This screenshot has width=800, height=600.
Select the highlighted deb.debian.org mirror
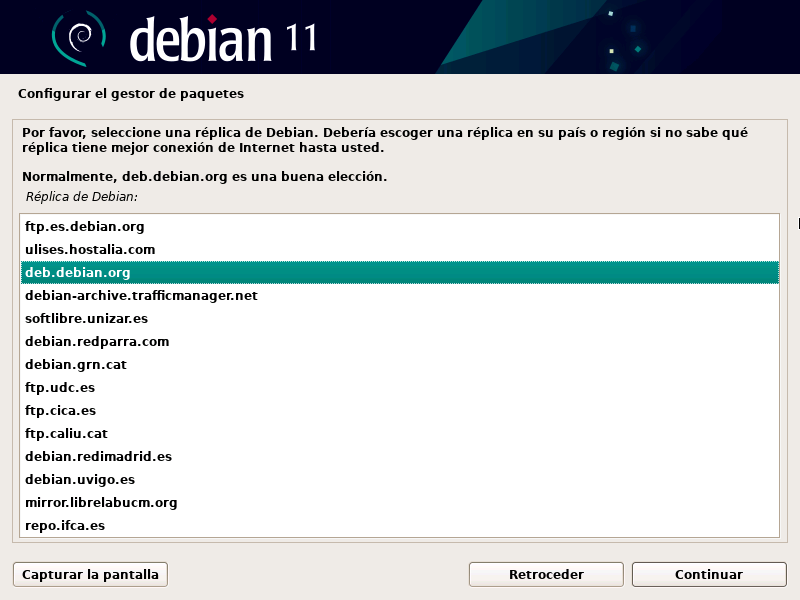click(x=78, y=273)
